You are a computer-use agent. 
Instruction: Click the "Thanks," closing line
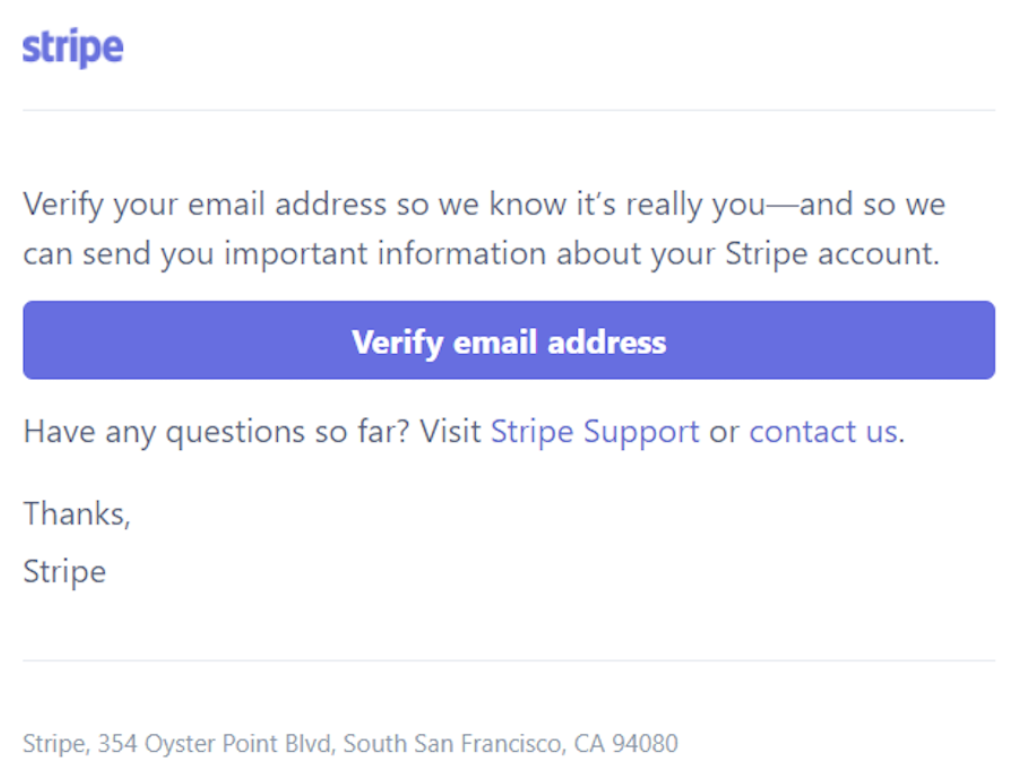tap(78, 514)
